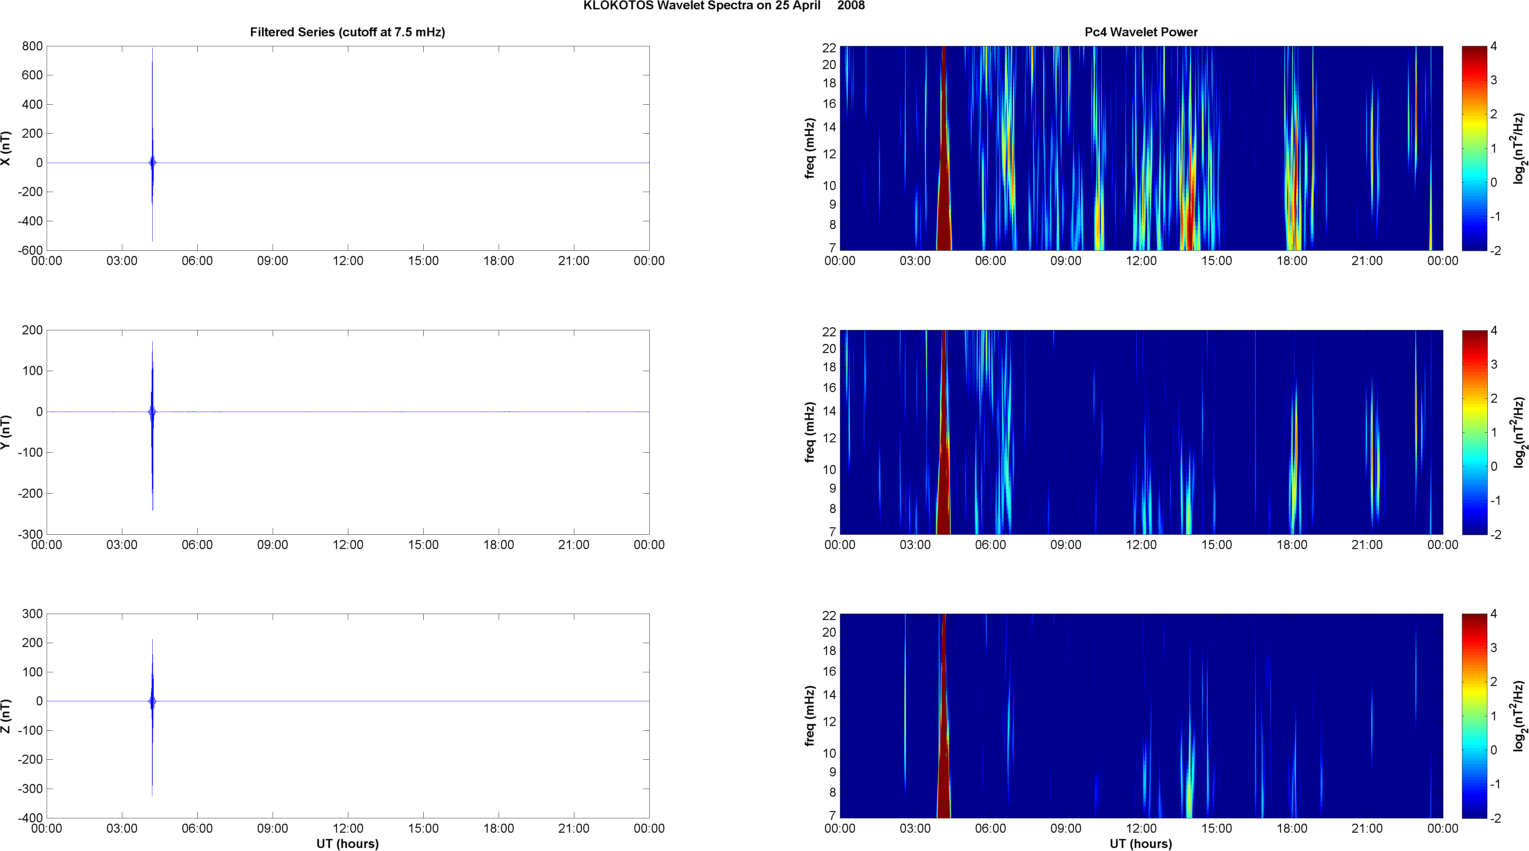
Task: Click the -300 tick on the Y (nT) axis
Action: (x=29, y=534)
